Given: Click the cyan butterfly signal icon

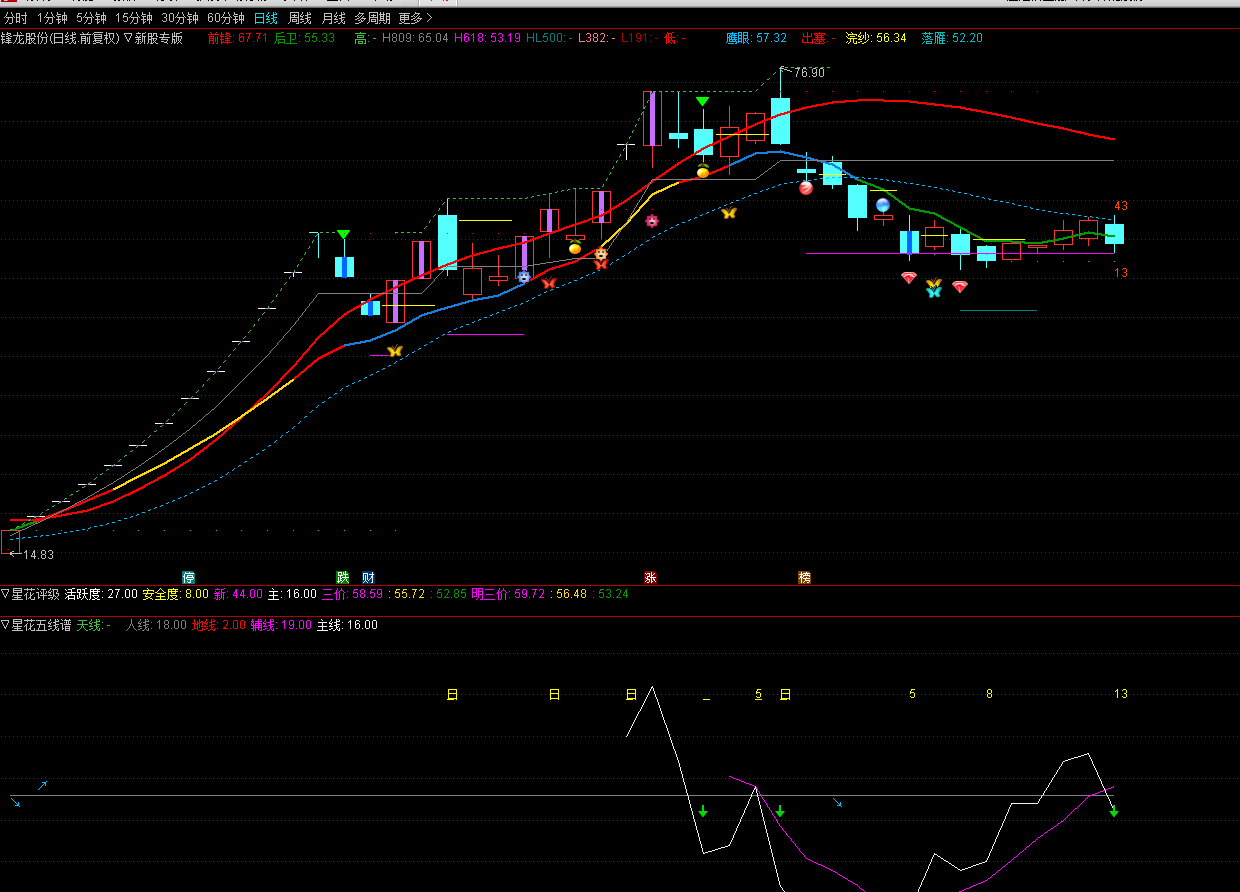Looking at the screenshot, I should (934, 292).
